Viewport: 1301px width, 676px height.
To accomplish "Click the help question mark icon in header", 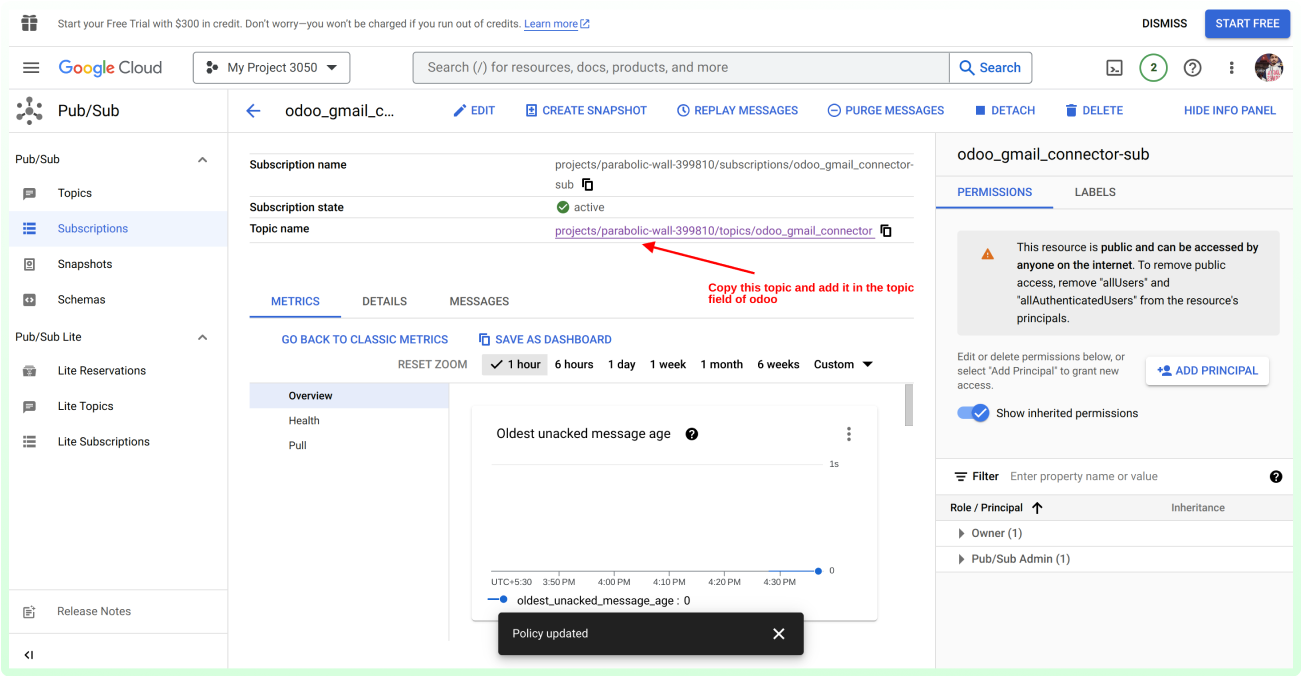I will click(1192, 68).
